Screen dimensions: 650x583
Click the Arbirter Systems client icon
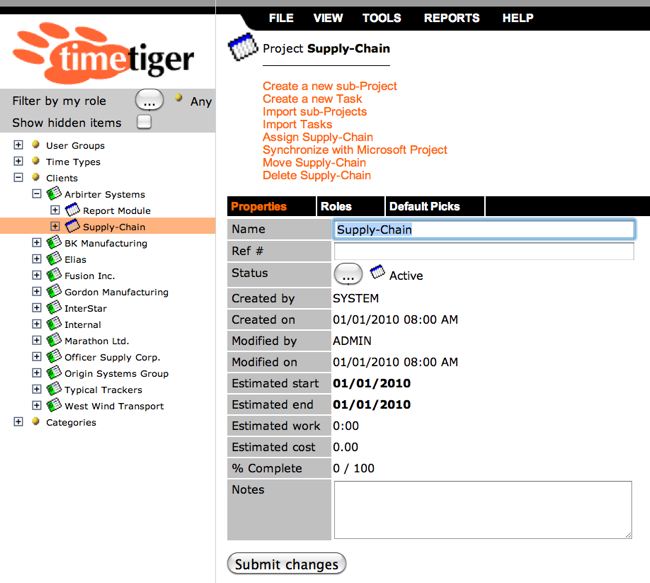54,193
